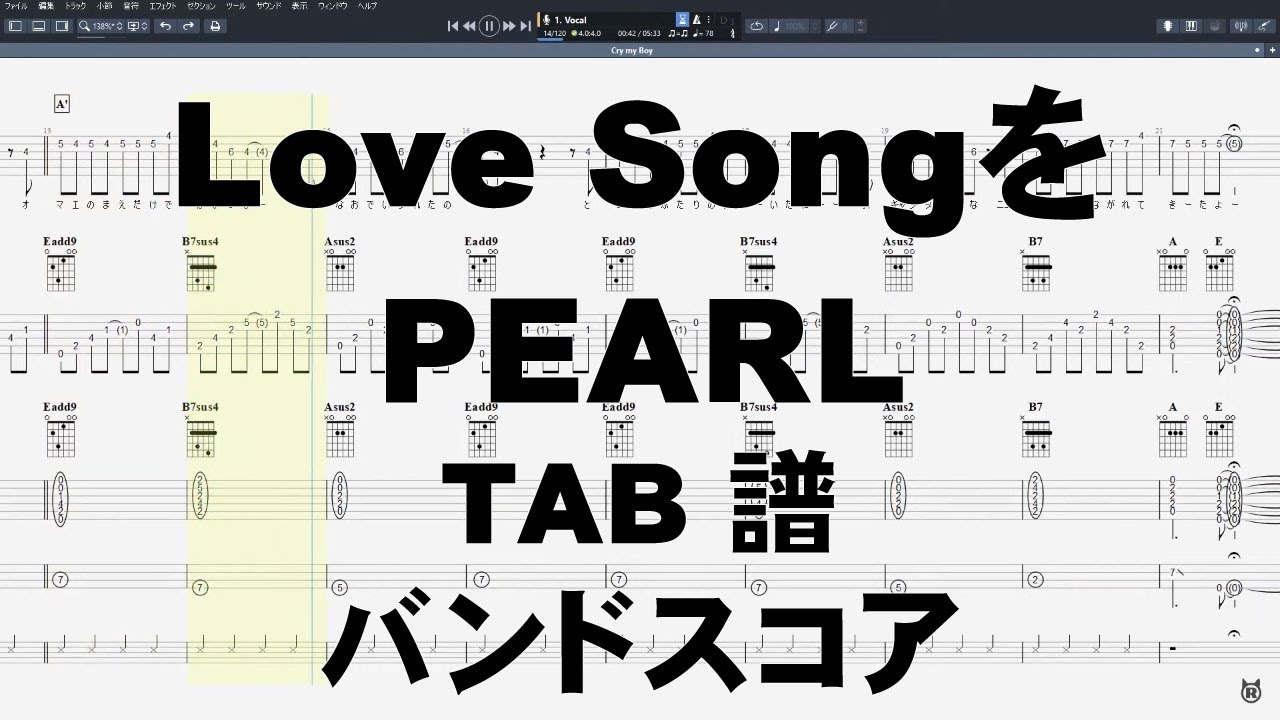Image resolution: width=1280 pixels, height=720 pixels.
Task: Open the print dialog via printer icon
Action: (215, 25)
